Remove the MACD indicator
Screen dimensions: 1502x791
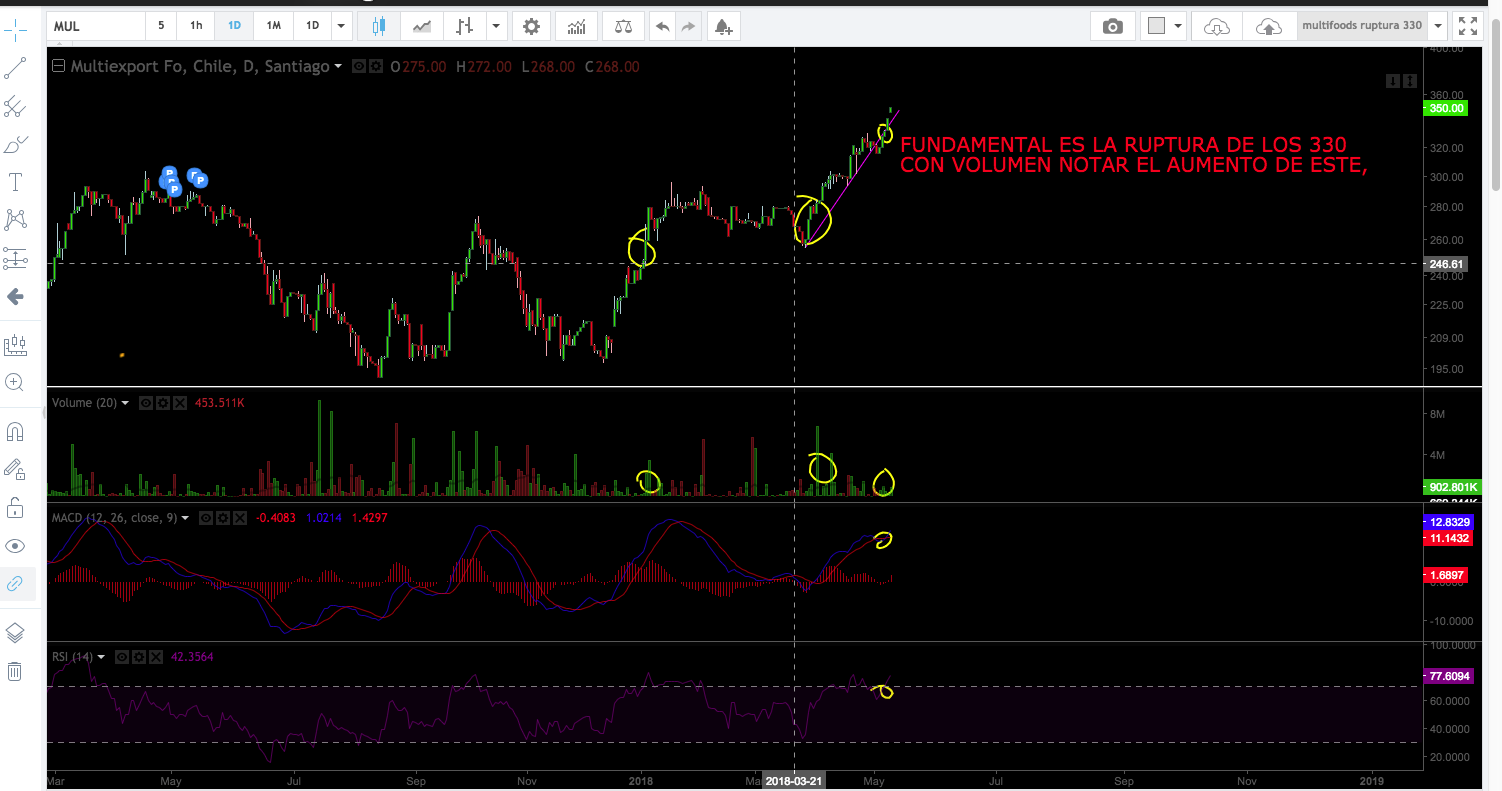point(241,518)
